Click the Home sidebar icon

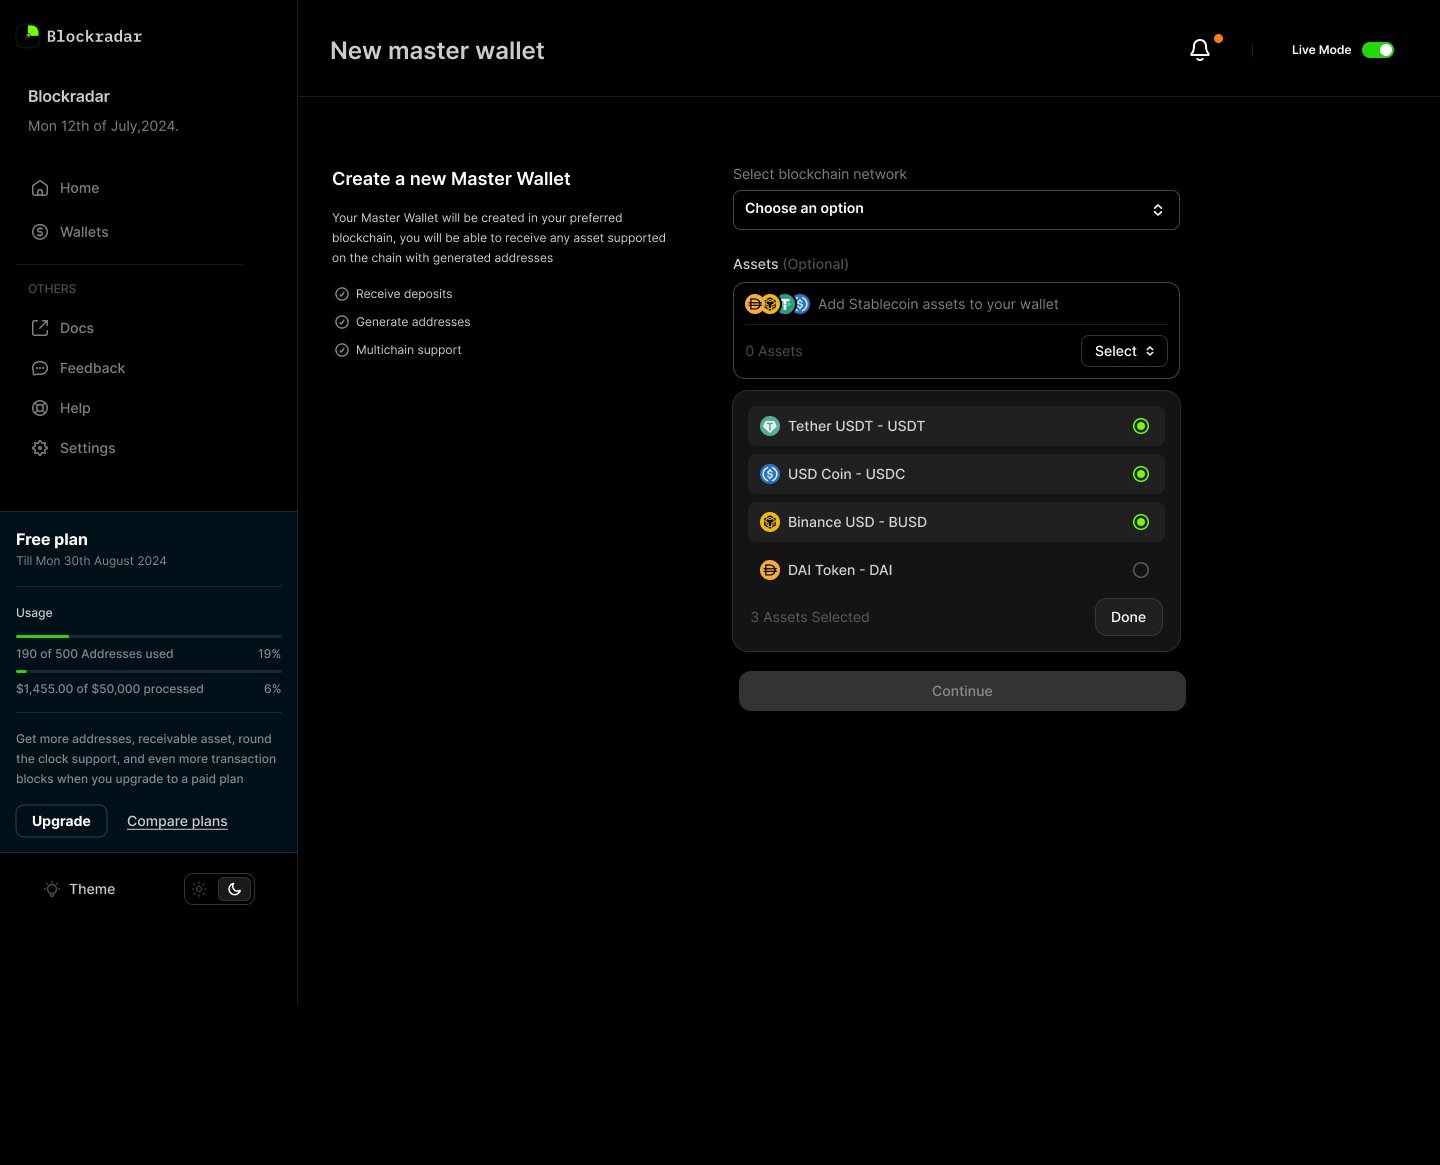point(40,188)
